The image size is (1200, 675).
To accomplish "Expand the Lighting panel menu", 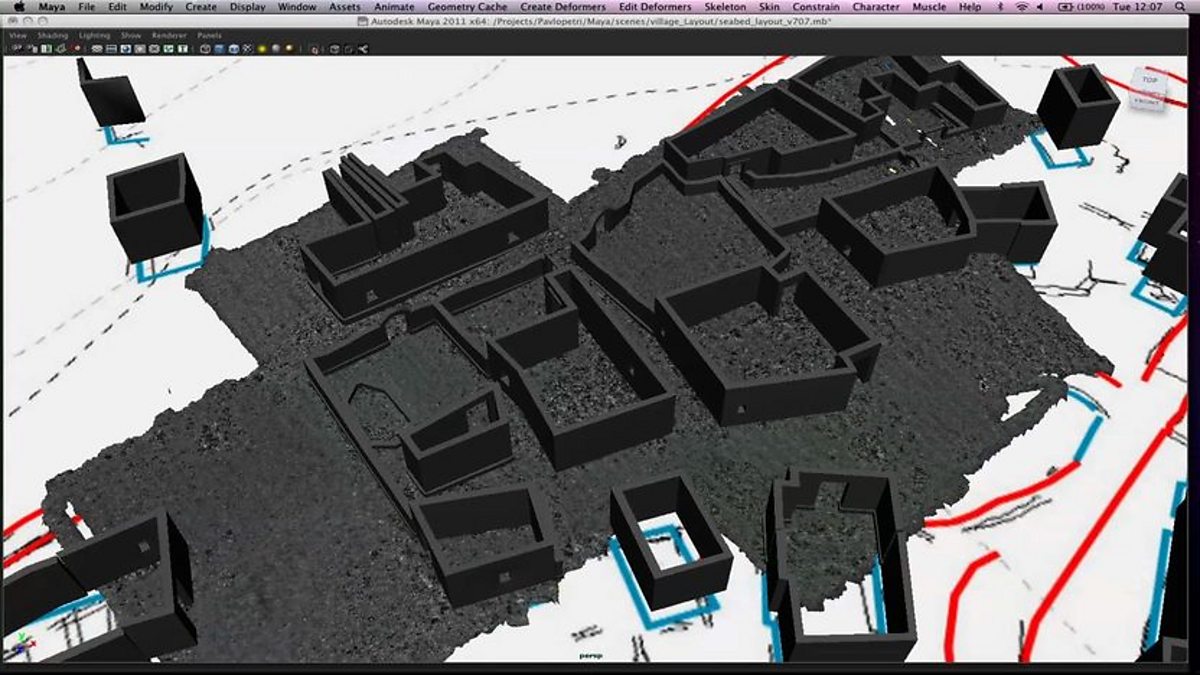I will click(95, 35).
